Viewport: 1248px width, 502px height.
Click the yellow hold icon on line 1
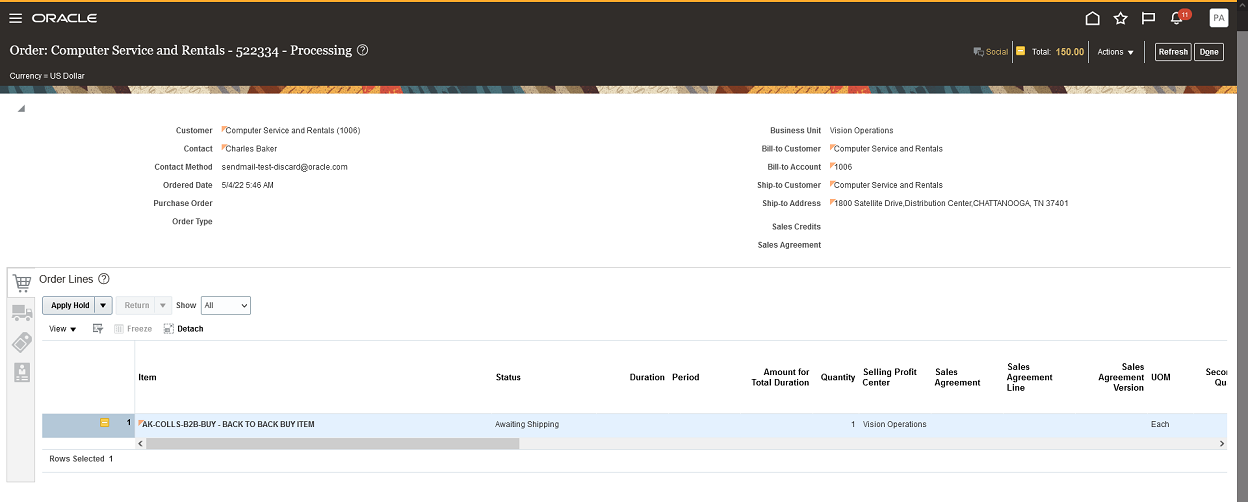(104, 423)
